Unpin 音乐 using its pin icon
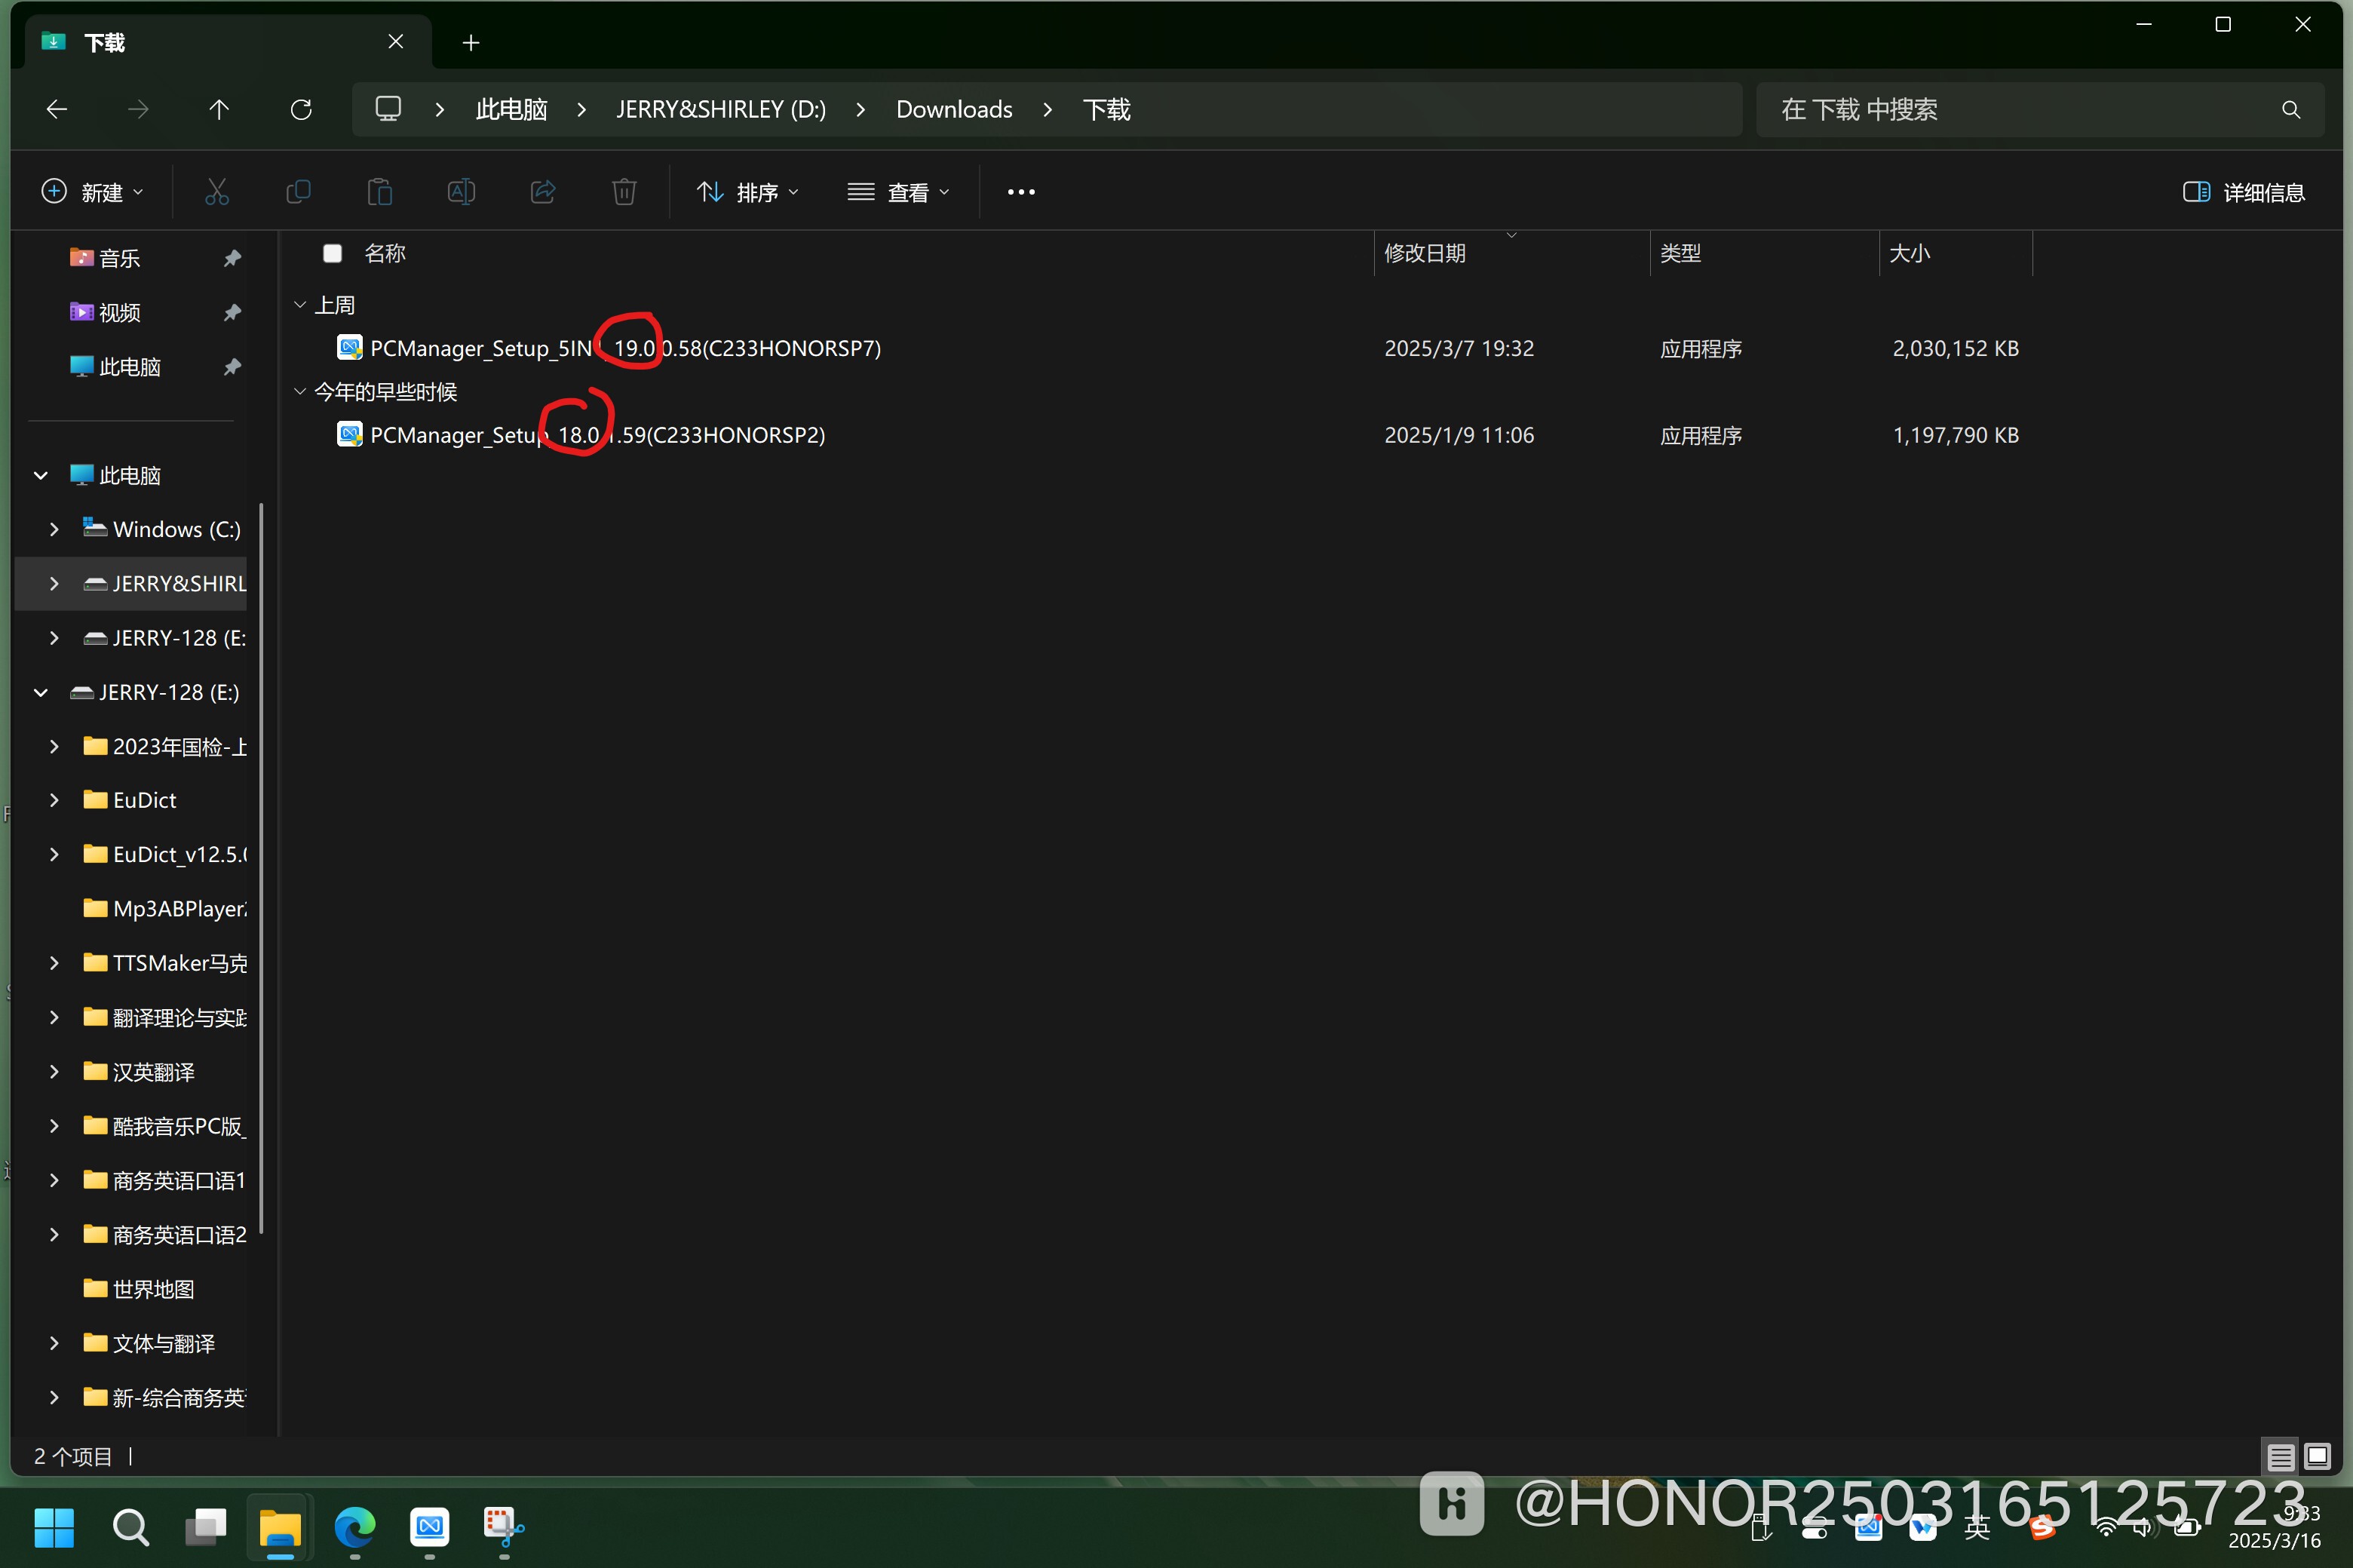 click(x=232, y=258)
